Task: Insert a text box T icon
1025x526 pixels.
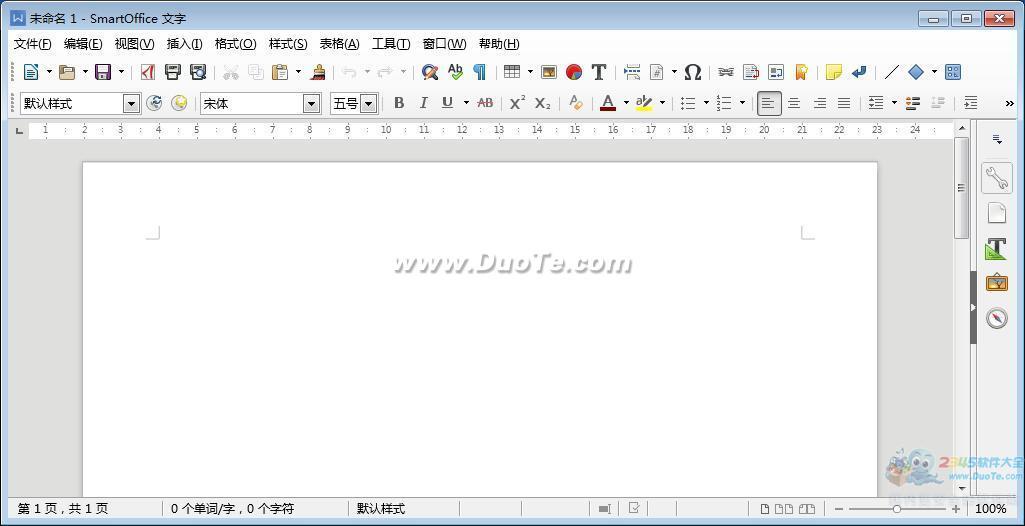Action: [x=599, y=72]
